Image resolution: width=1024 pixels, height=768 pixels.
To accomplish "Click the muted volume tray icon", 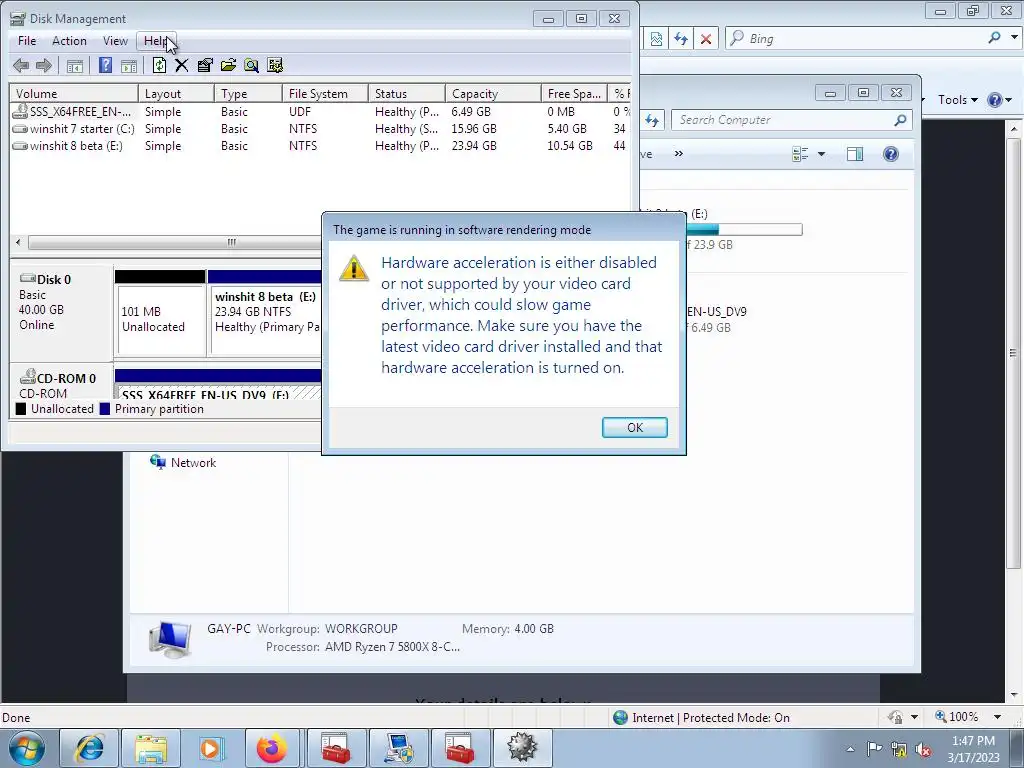I will tap(923, 750).
